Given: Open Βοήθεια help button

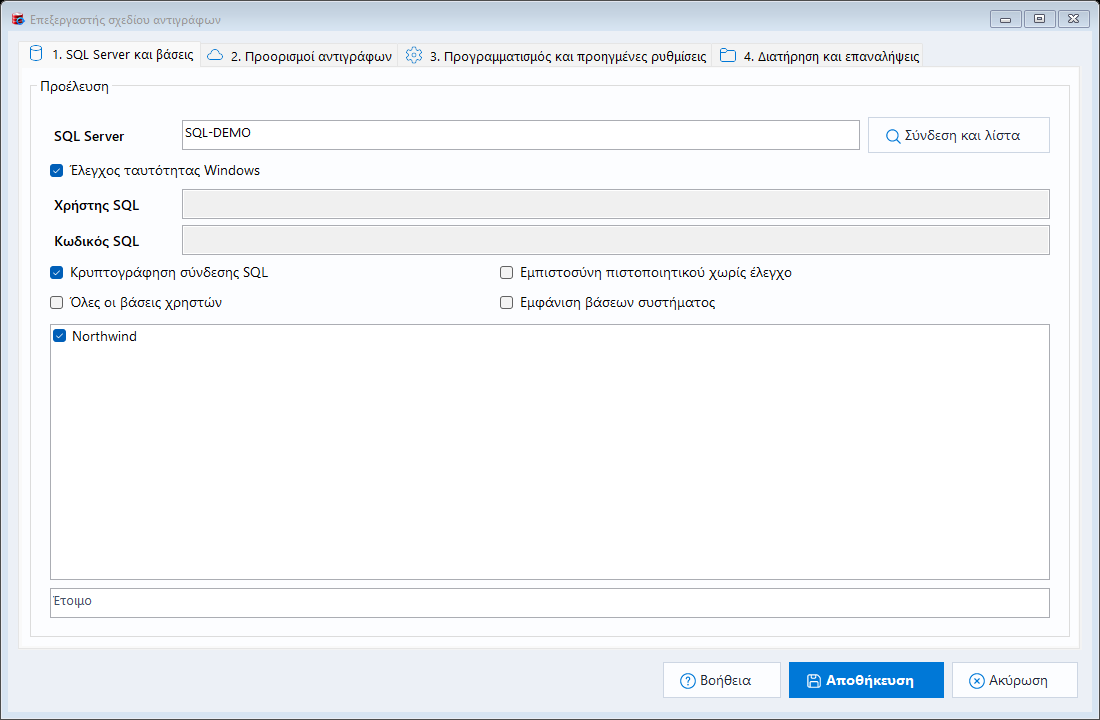Looking at the screenshot, I should click(x=722, y=680).
